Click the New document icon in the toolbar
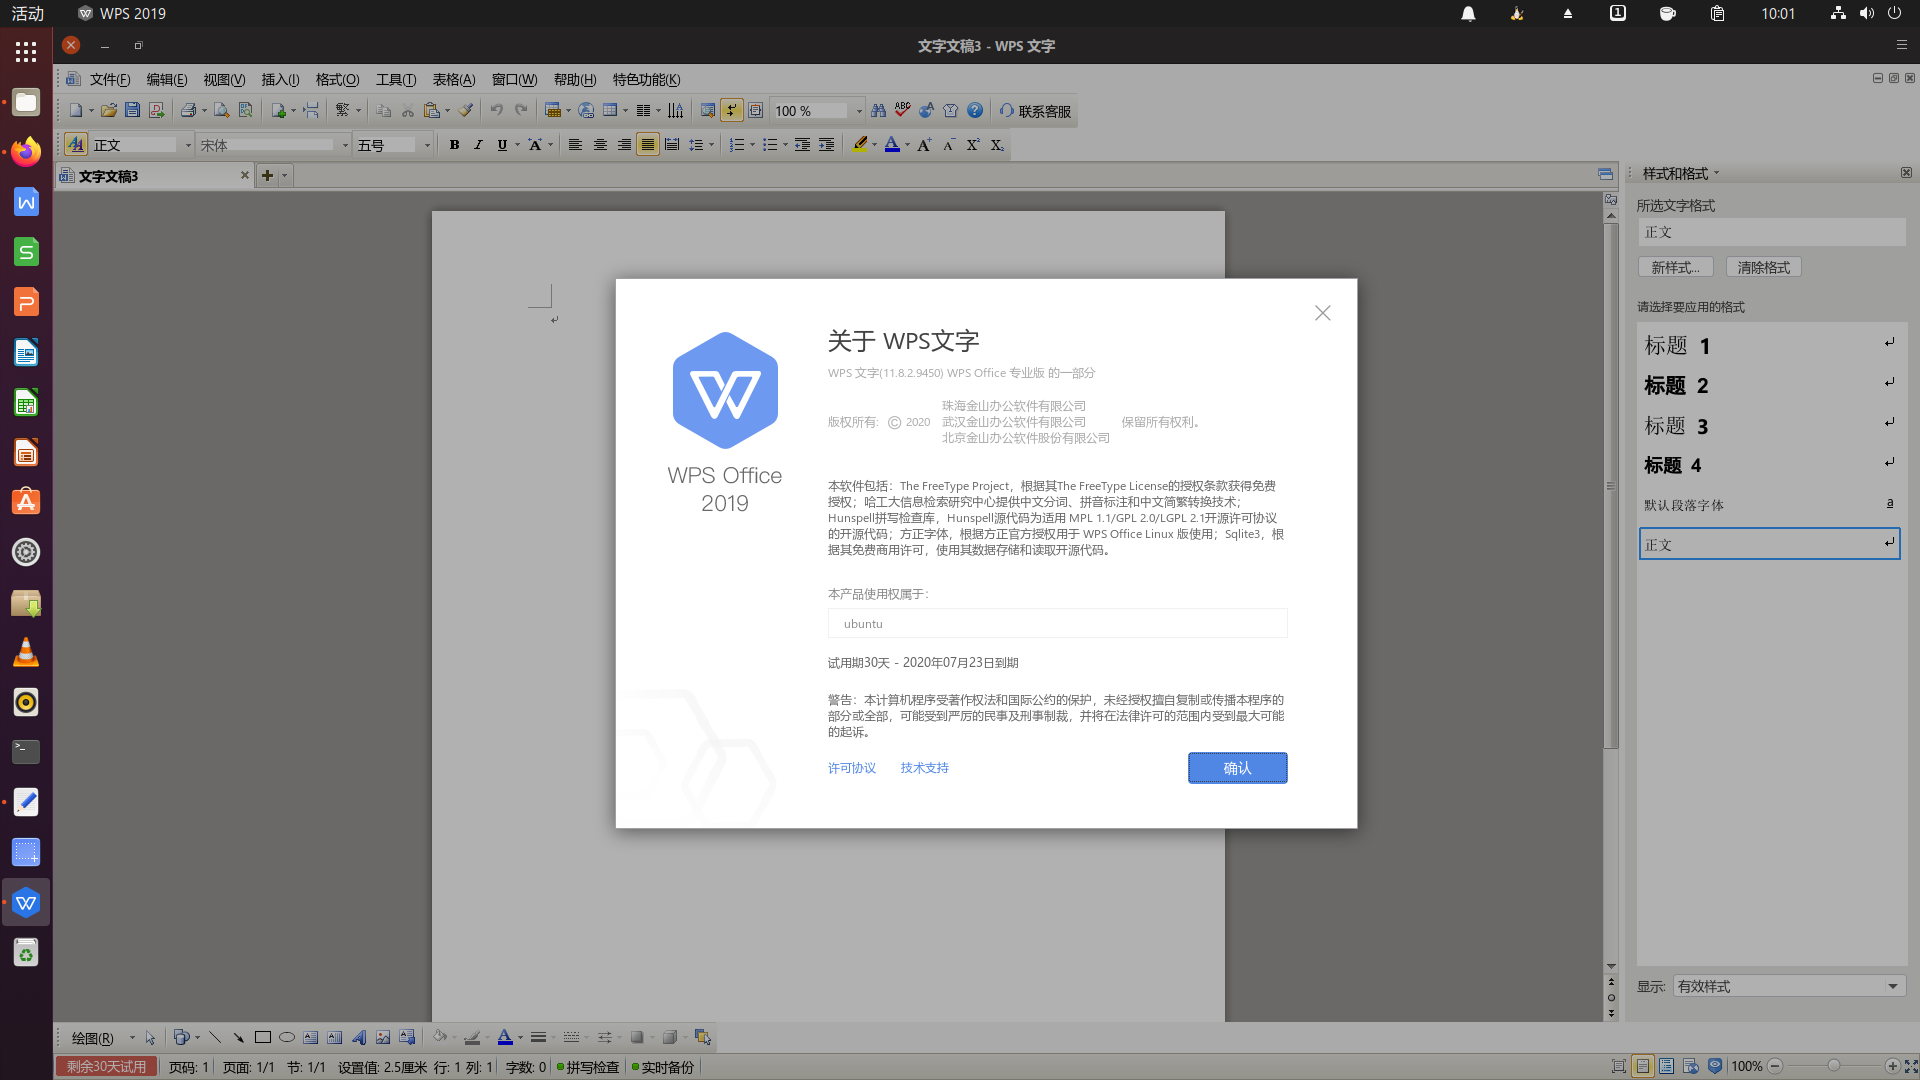 point(75,111)
